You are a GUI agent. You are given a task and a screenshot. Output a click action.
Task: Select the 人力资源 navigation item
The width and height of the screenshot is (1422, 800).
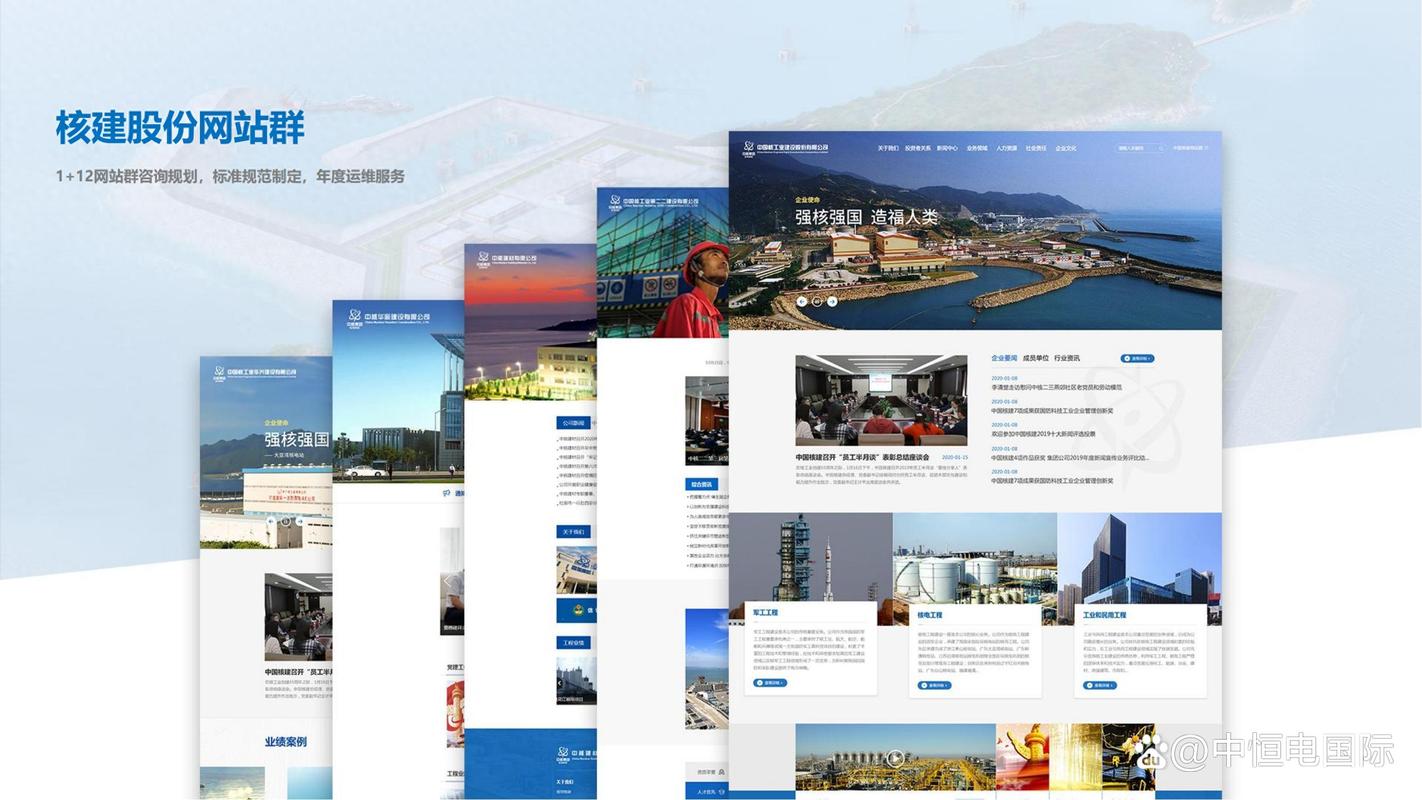click(1006, 148)
